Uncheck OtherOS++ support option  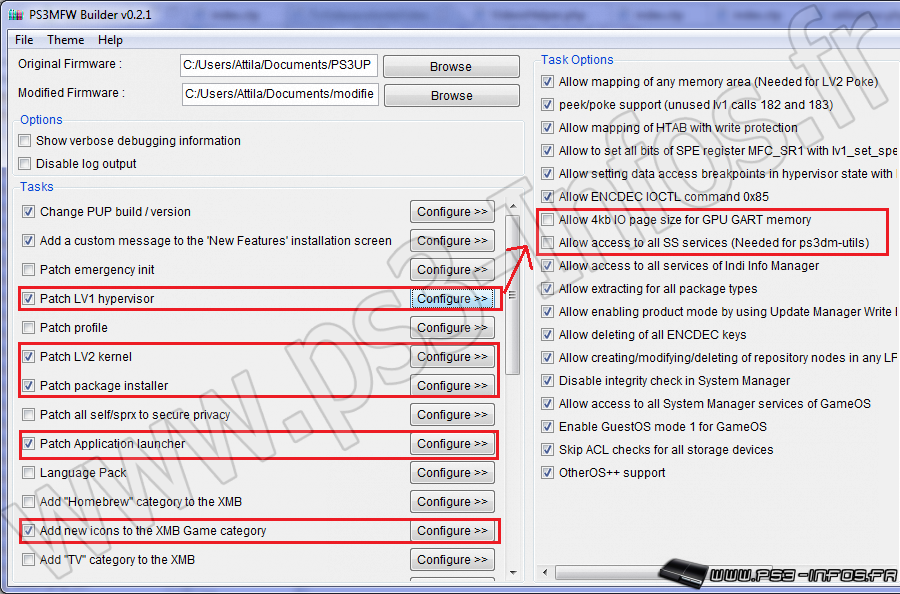(x=548, y=472)
